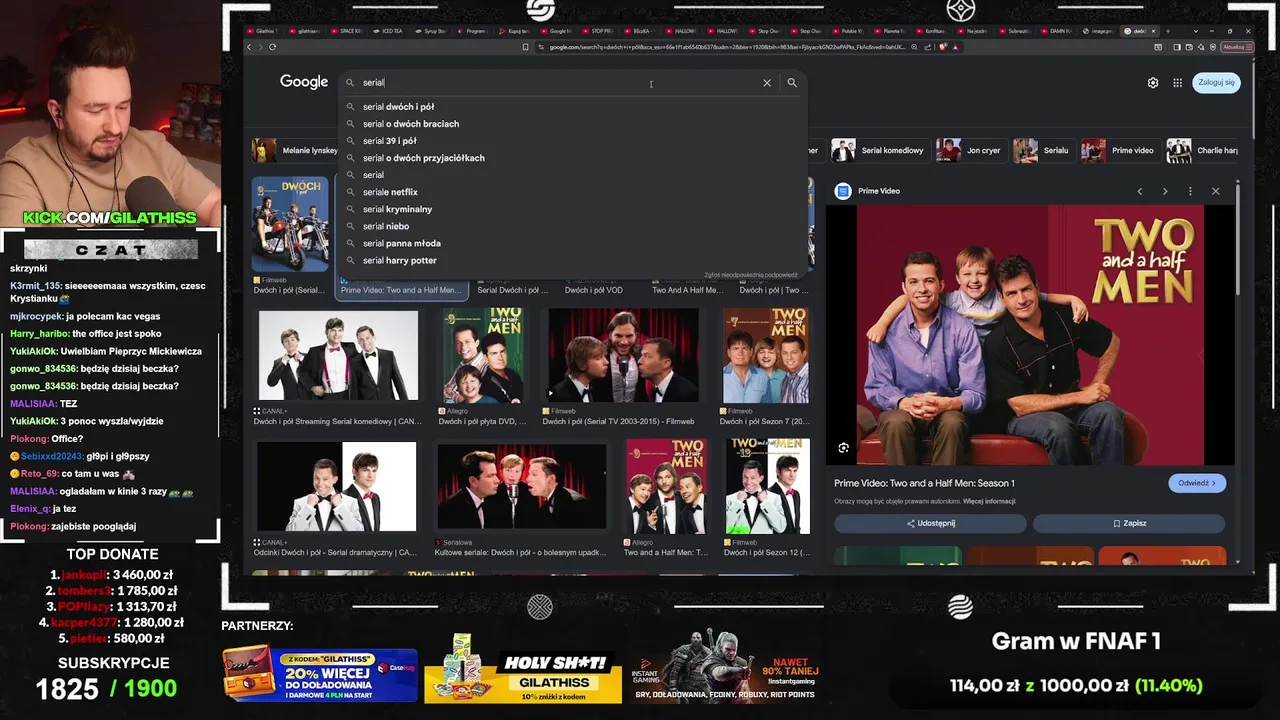Click the Udostępnij share button
This screenshot has height=720, width=1280.
tap(930, 523)
